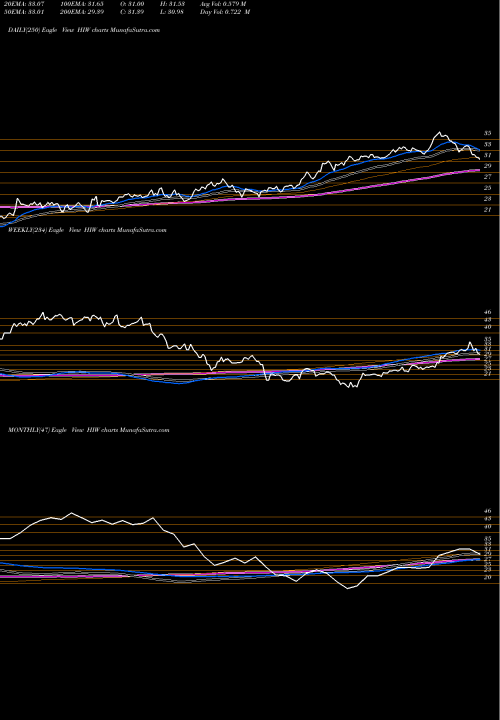Select the low price 'L:' value
Image resolution: width=500 pixels, height=720 pixels.
tap(173, 12)
